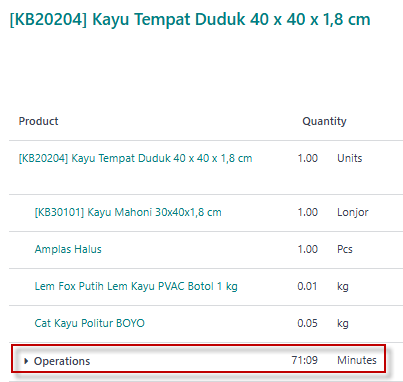The width and height of the screenshot is (403, 382).
Task: Click the Quantity column header
Action: 324,121
